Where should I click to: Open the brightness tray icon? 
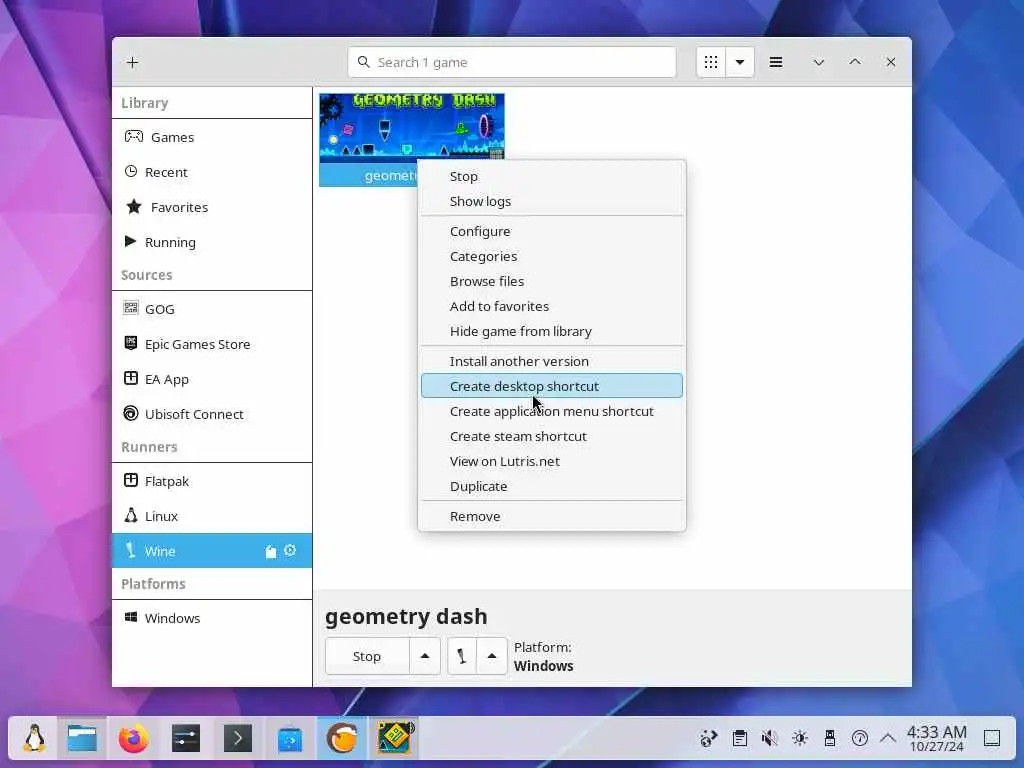(800, 739)
